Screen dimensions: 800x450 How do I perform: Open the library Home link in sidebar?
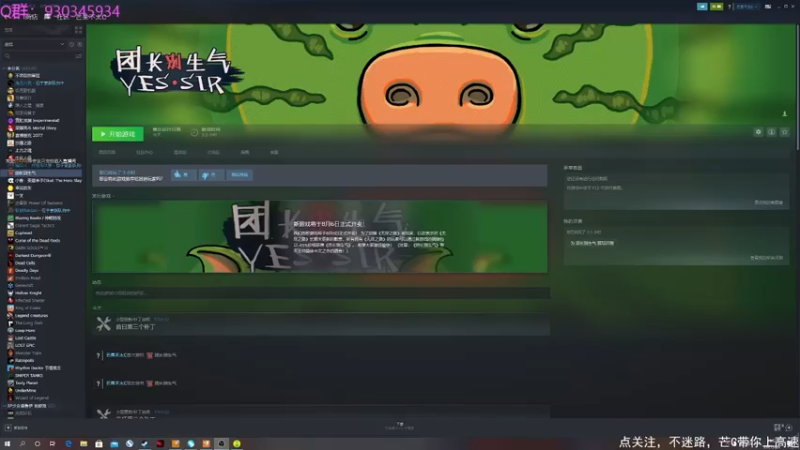(9, 30)
